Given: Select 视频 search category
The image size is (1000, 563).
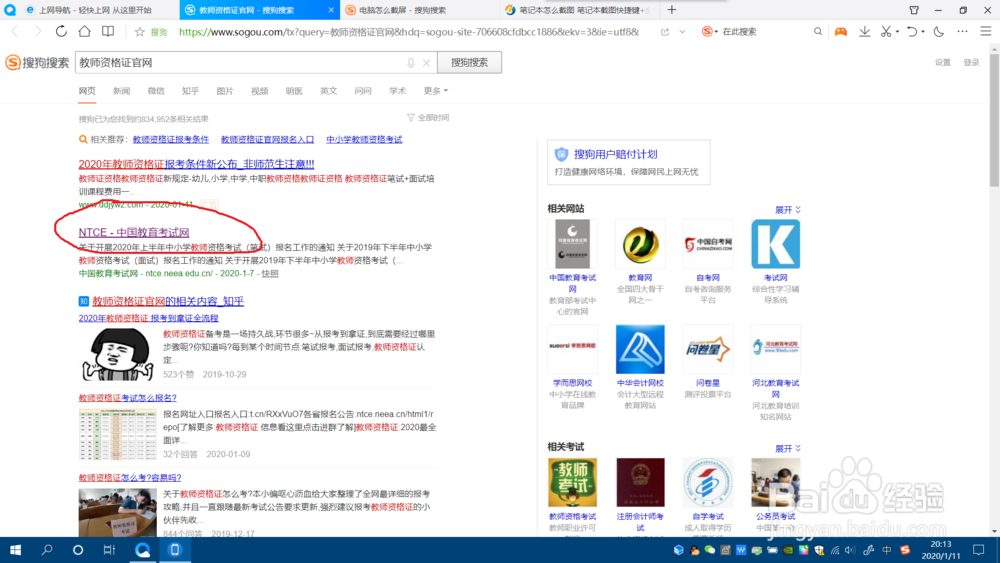Looking at the screenshot, I should (259, 91).
